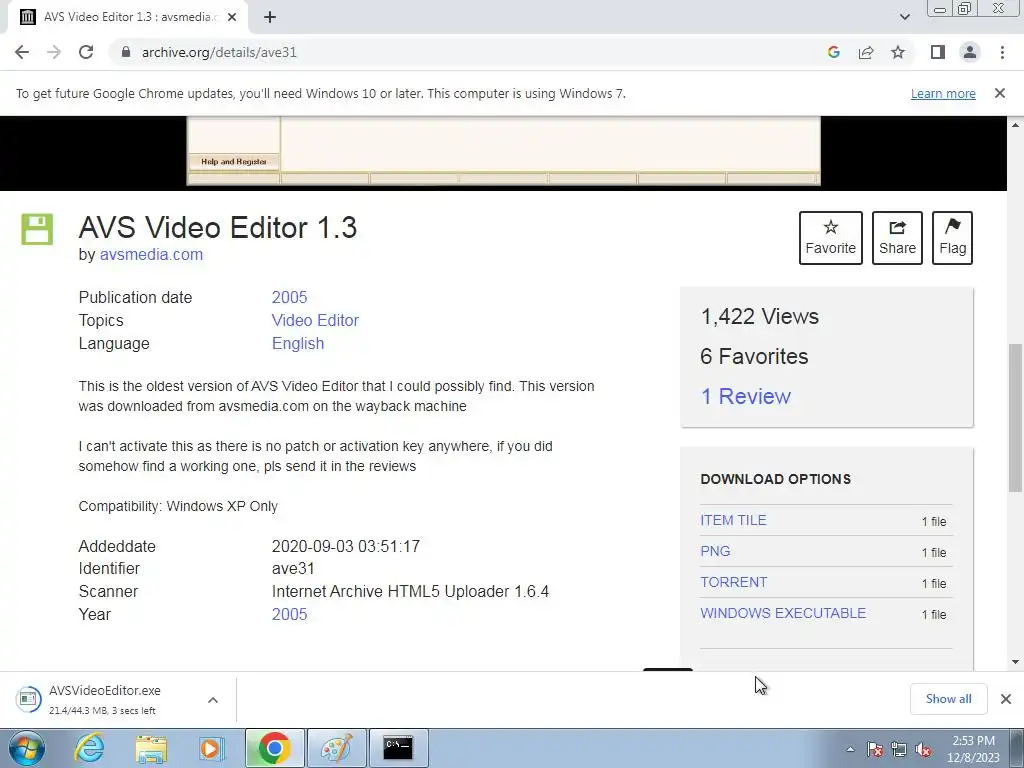Click the address bar URL field
Viewport: 1024px width, 768px height.
pyautogui.click(x=470, y=52)
